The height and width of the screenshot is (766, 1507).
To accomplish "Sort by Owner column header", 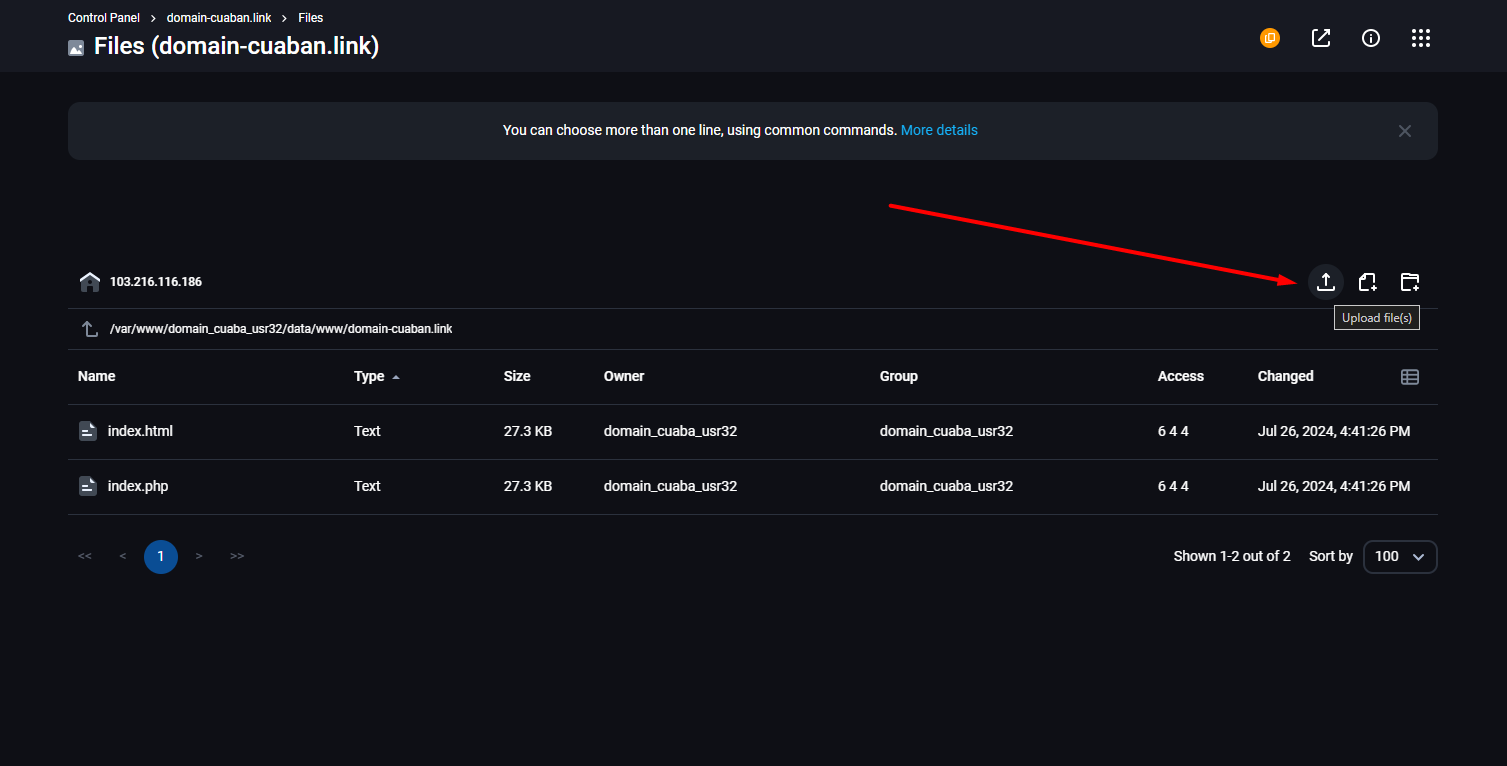I will point(624,376).
